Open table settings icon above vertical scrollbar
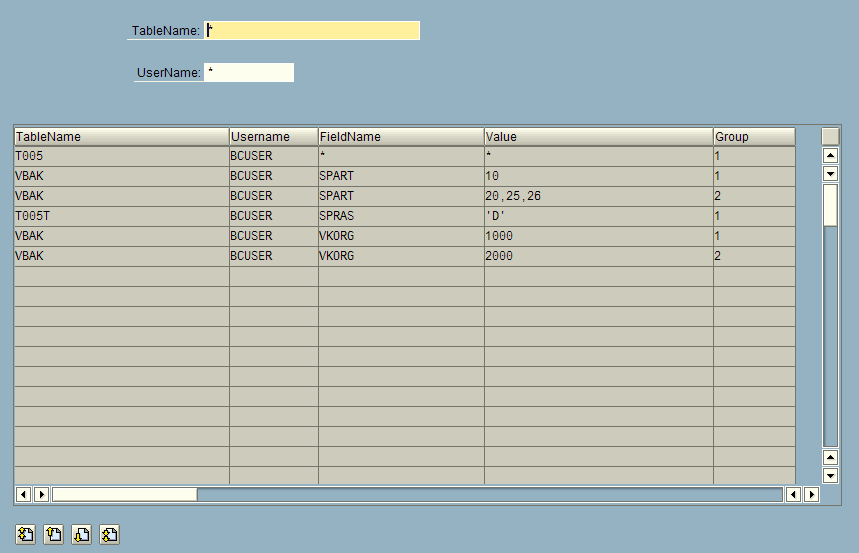 (831, 136)
